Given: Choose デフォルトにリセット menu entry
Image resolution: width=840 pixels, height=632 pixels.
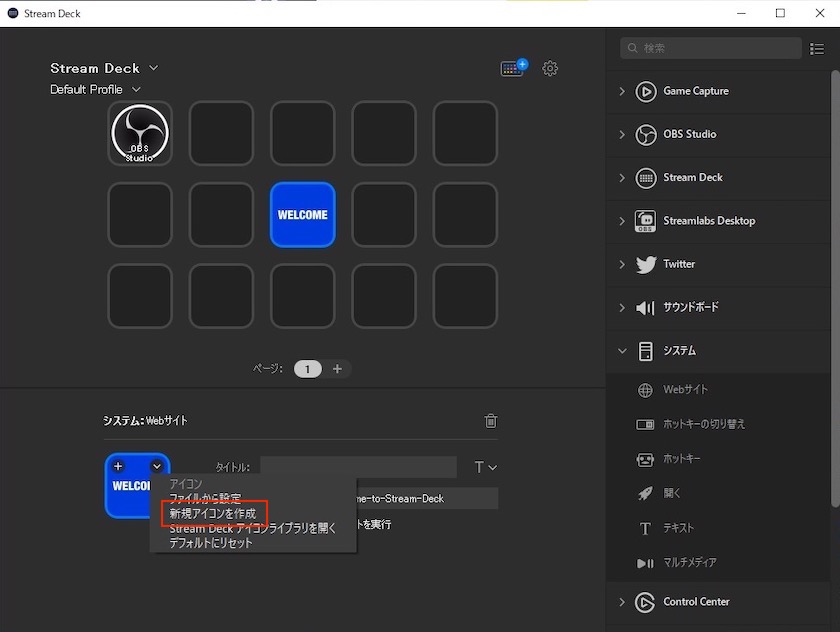Looking at the screenshot, I should tap(211, 543).
